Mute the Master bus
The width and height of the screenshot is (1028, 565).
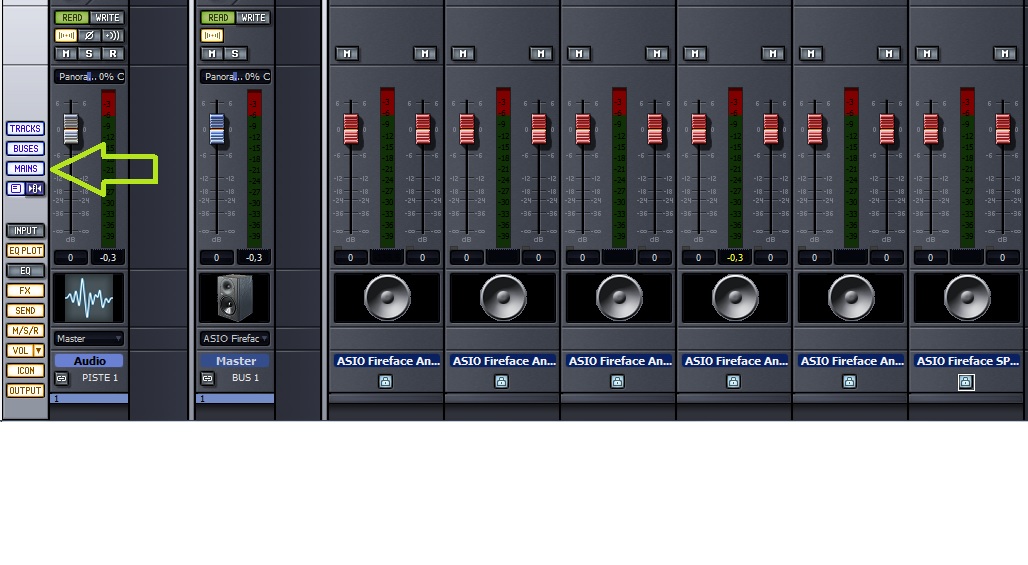[212, 54]
